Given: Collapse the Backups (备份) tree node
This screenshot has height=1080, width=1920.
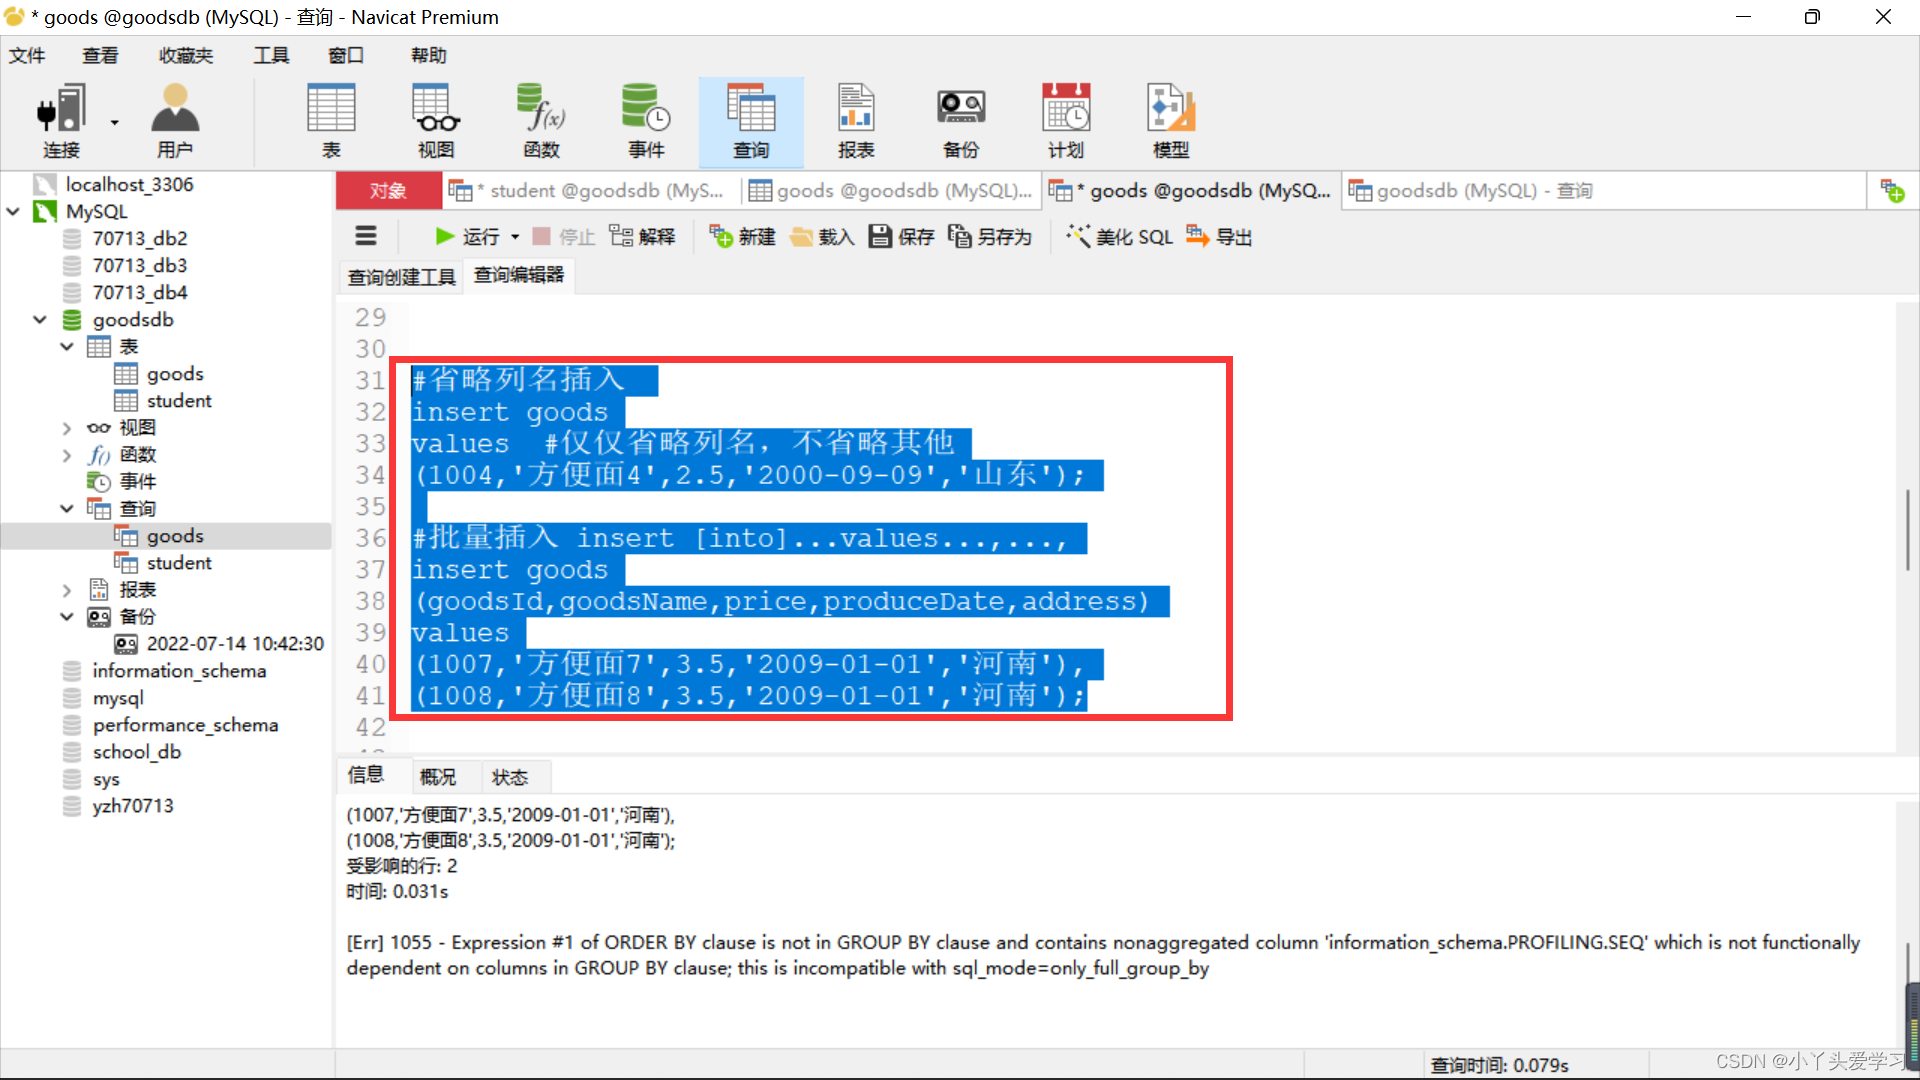Looking at the screenshot, I should click(67, 617).
